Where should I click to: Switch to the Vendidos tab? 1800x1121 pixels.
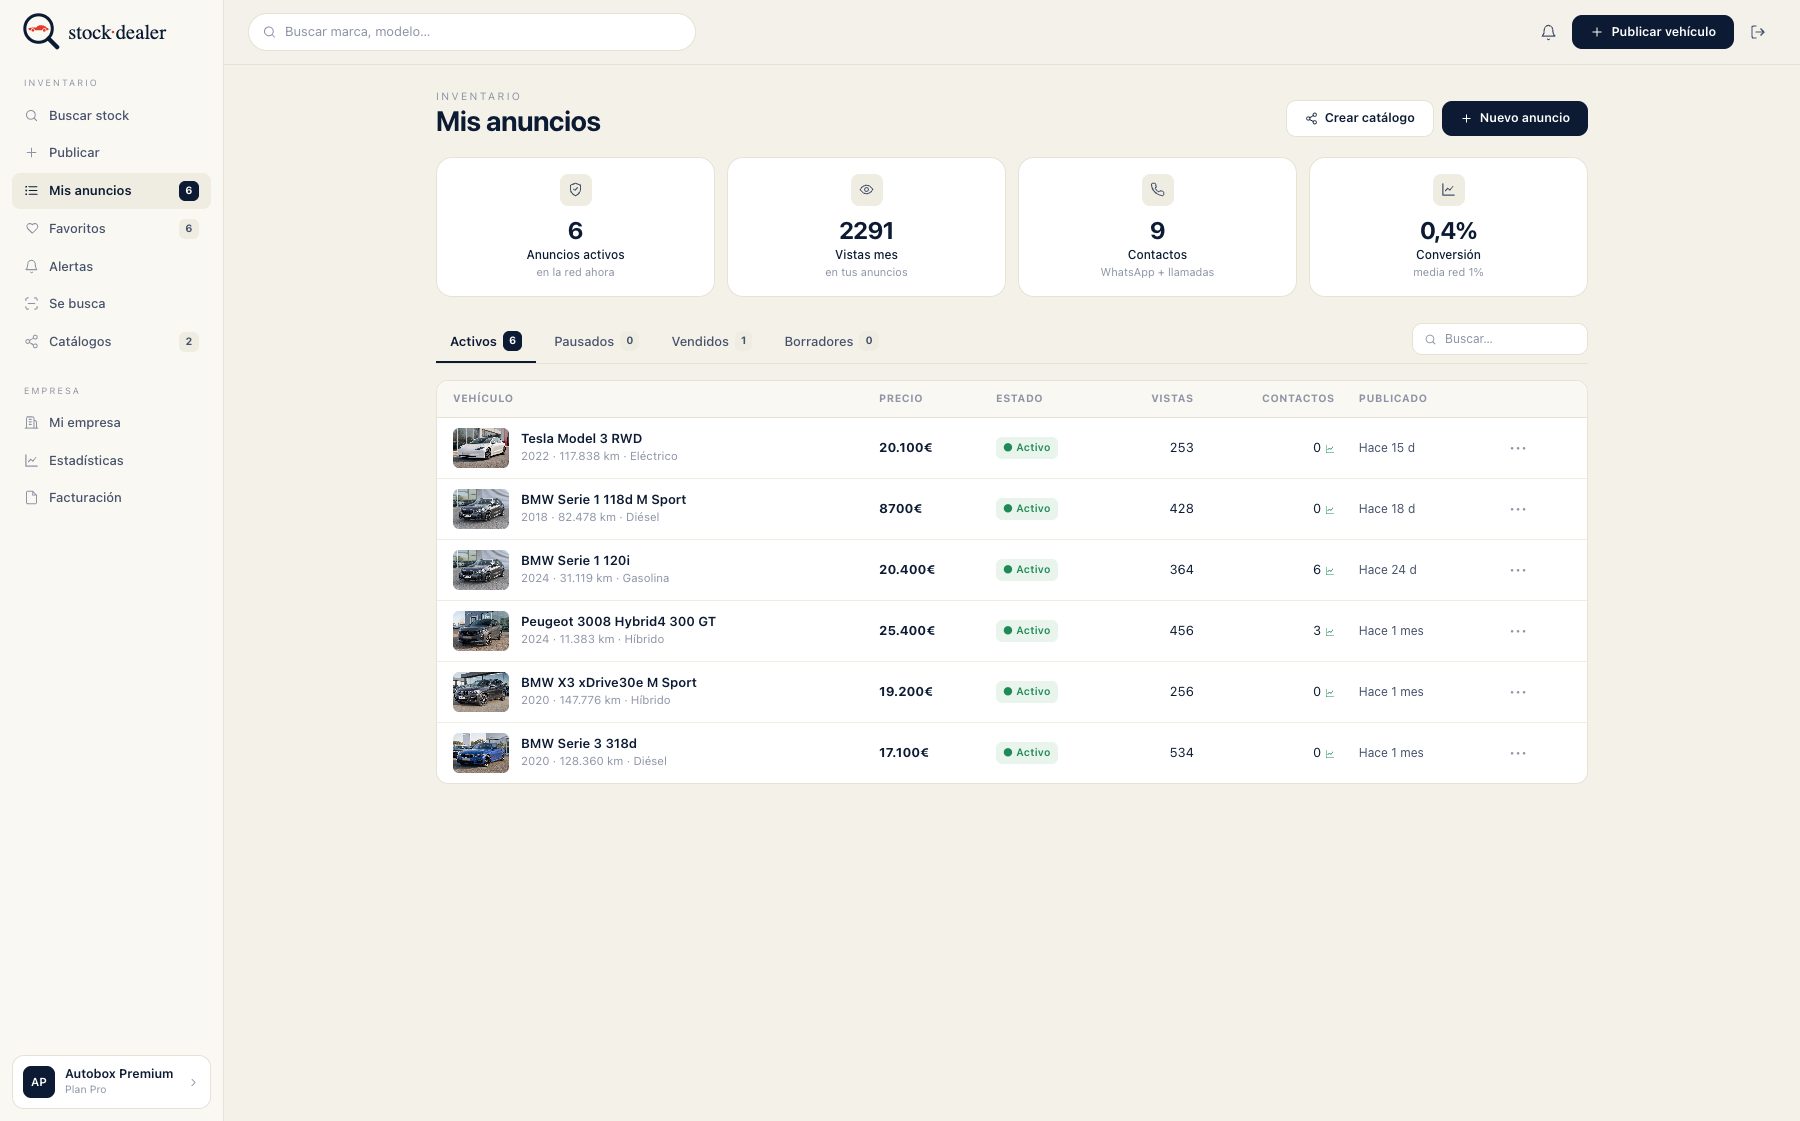[711, 341]
